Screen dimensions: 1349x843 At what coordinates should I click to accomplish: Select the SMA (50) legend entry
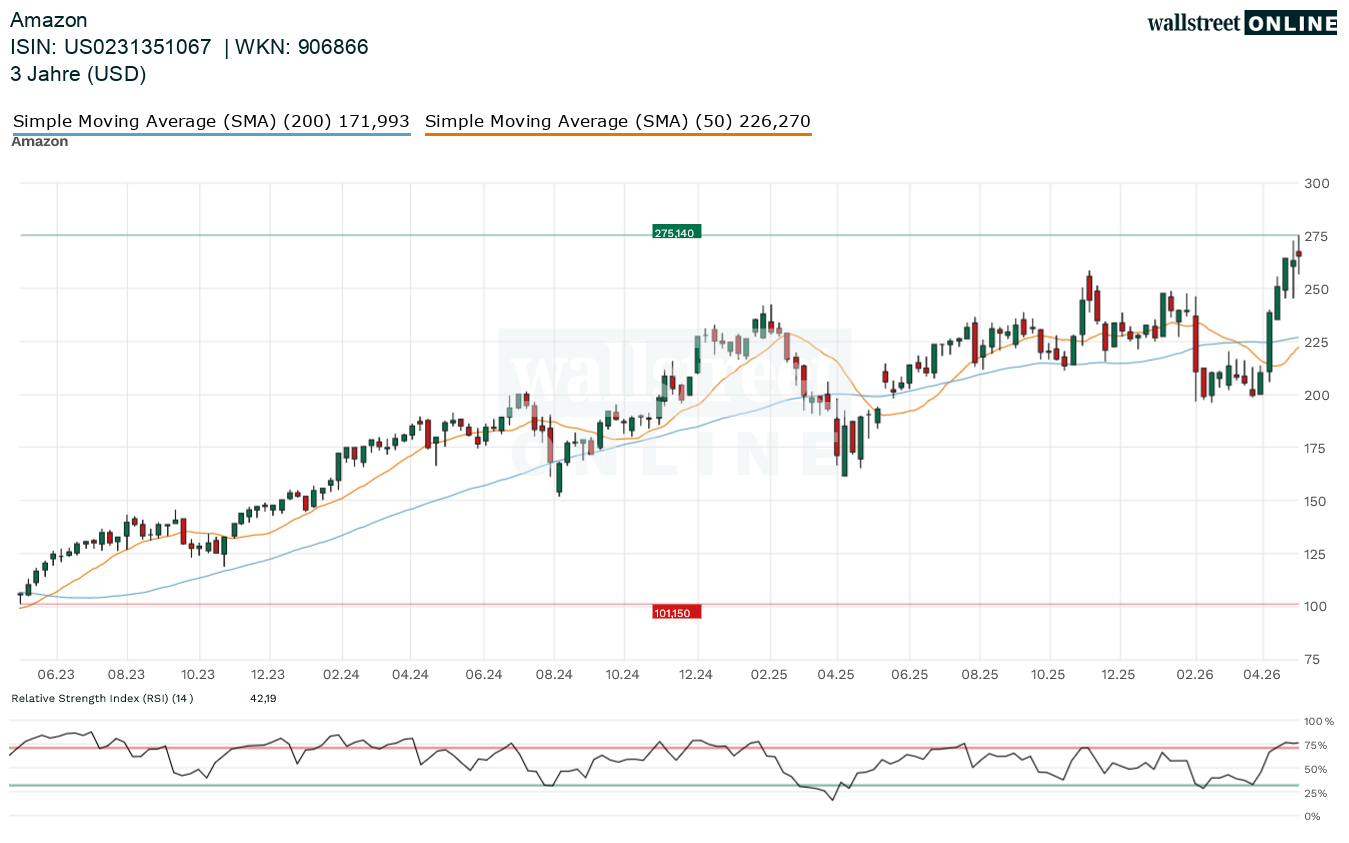click(x=618, y=122)
